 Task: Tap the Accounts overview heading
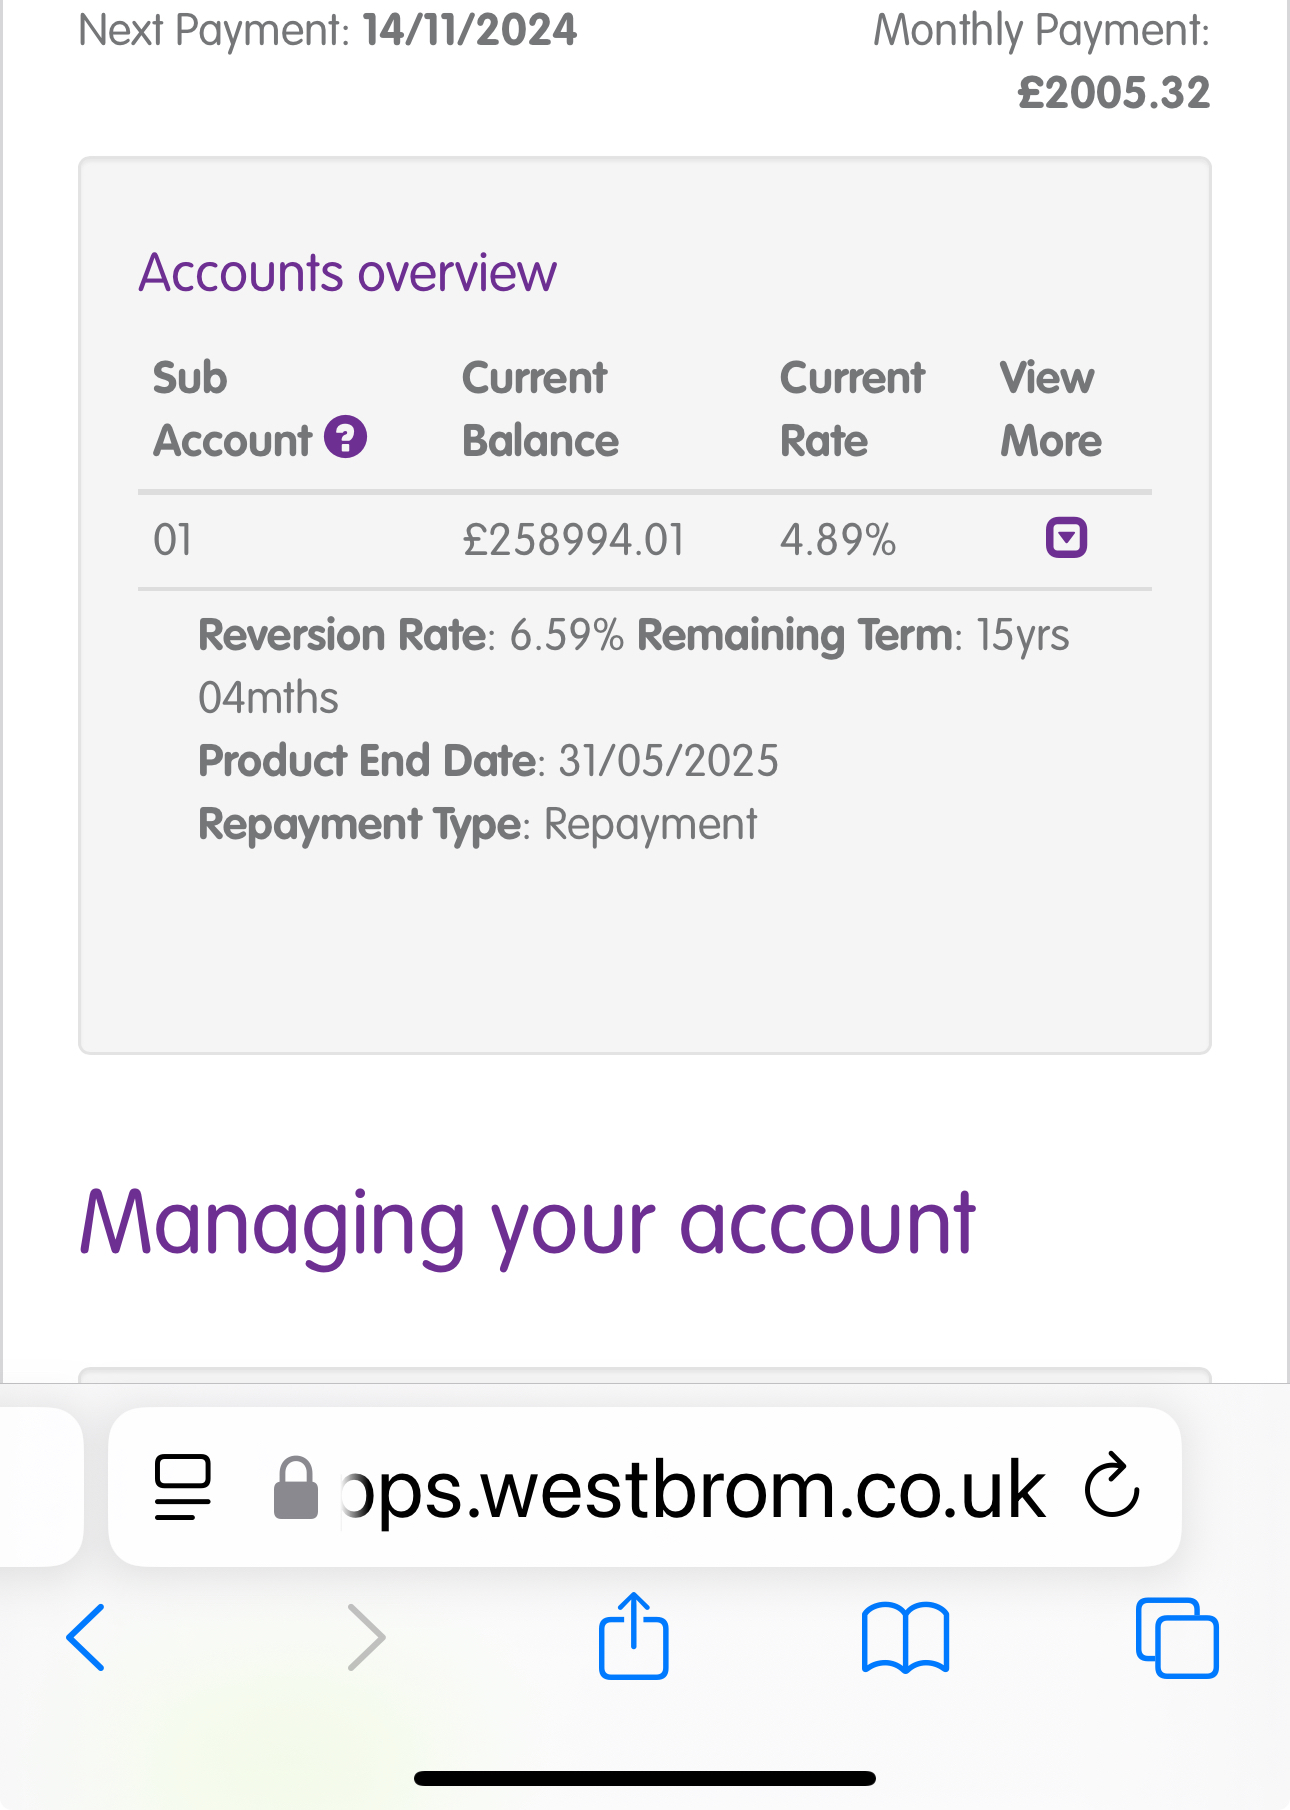click(x=347, y=273)
